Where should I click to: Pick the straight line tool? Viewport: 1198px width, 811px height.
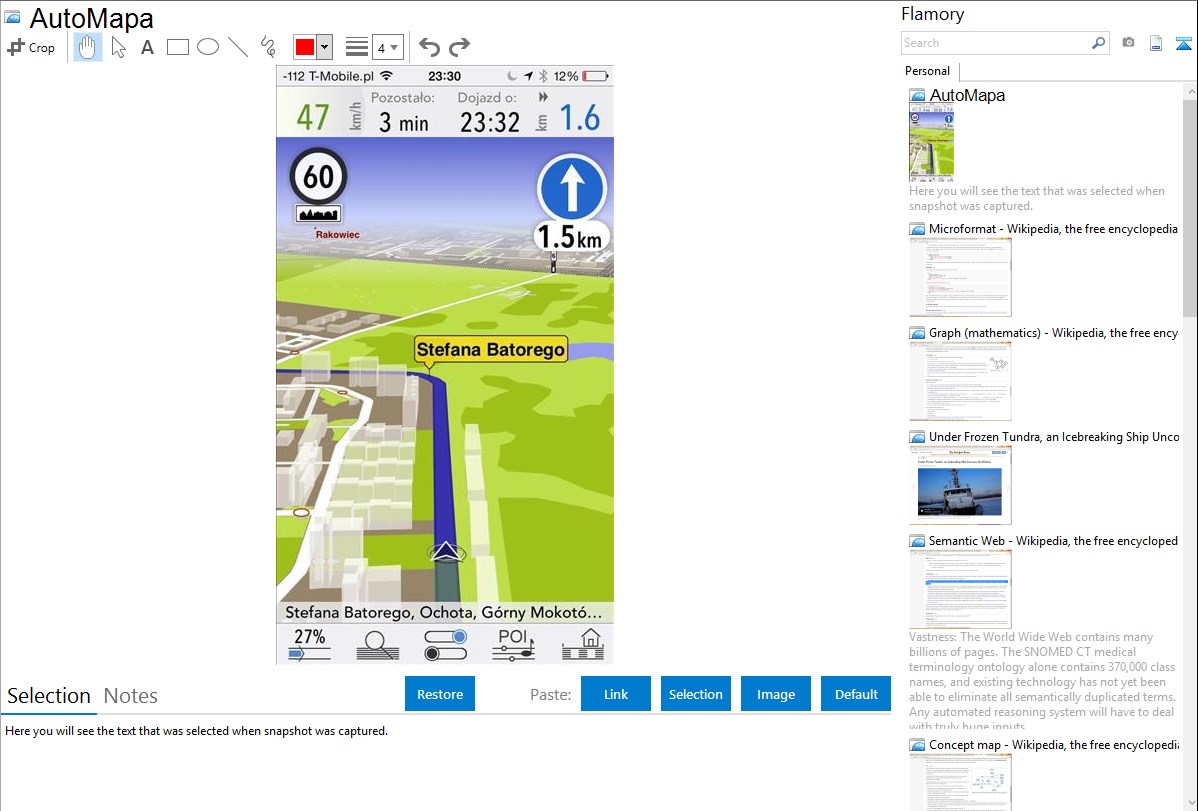238,47
